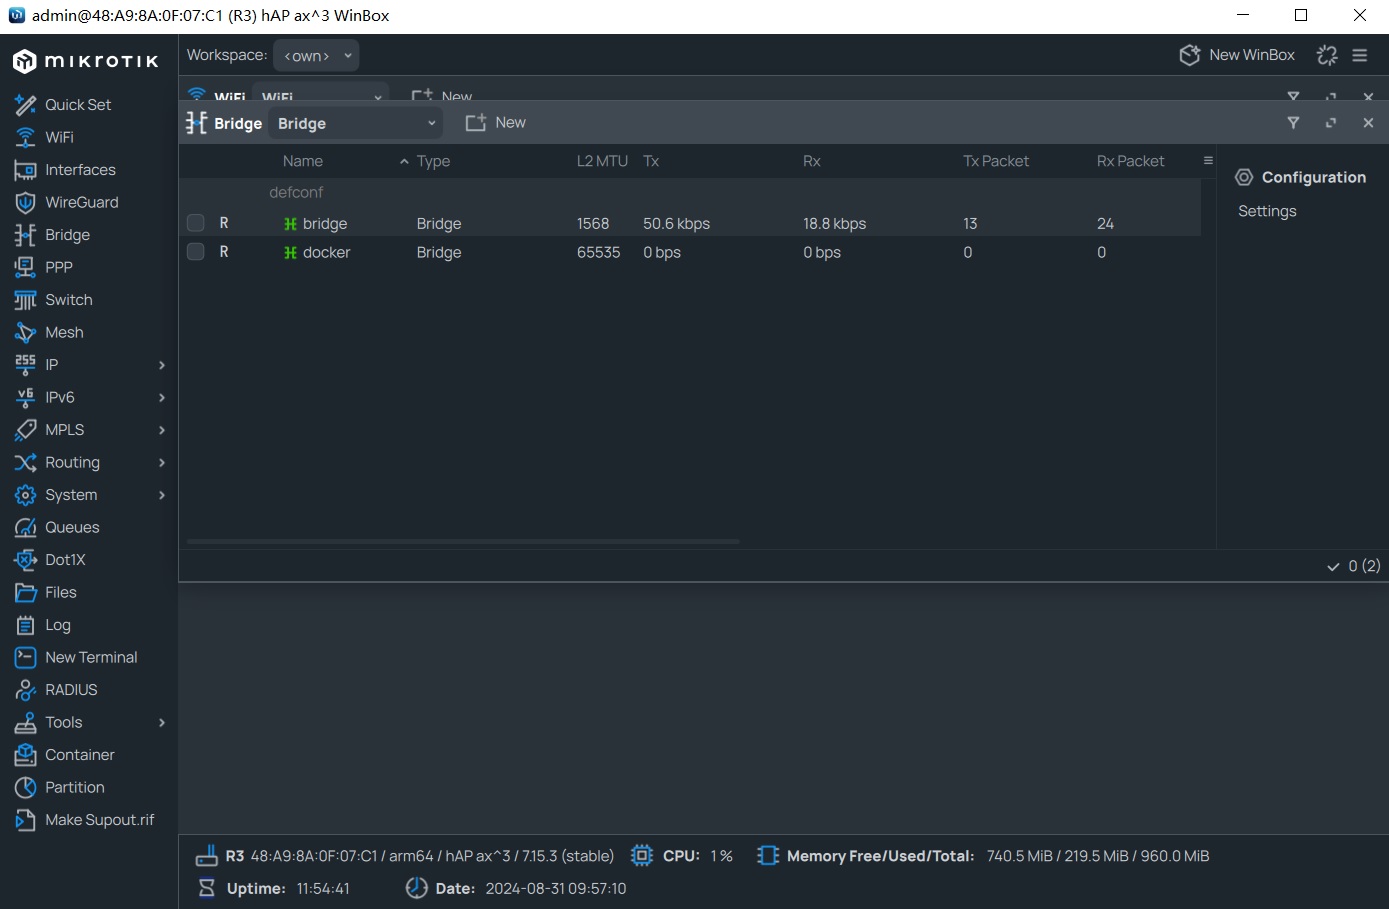This screenshot has width=1389, height=909.
Task: Open the Interfaces menu item
Action: [x=80, y=170]
